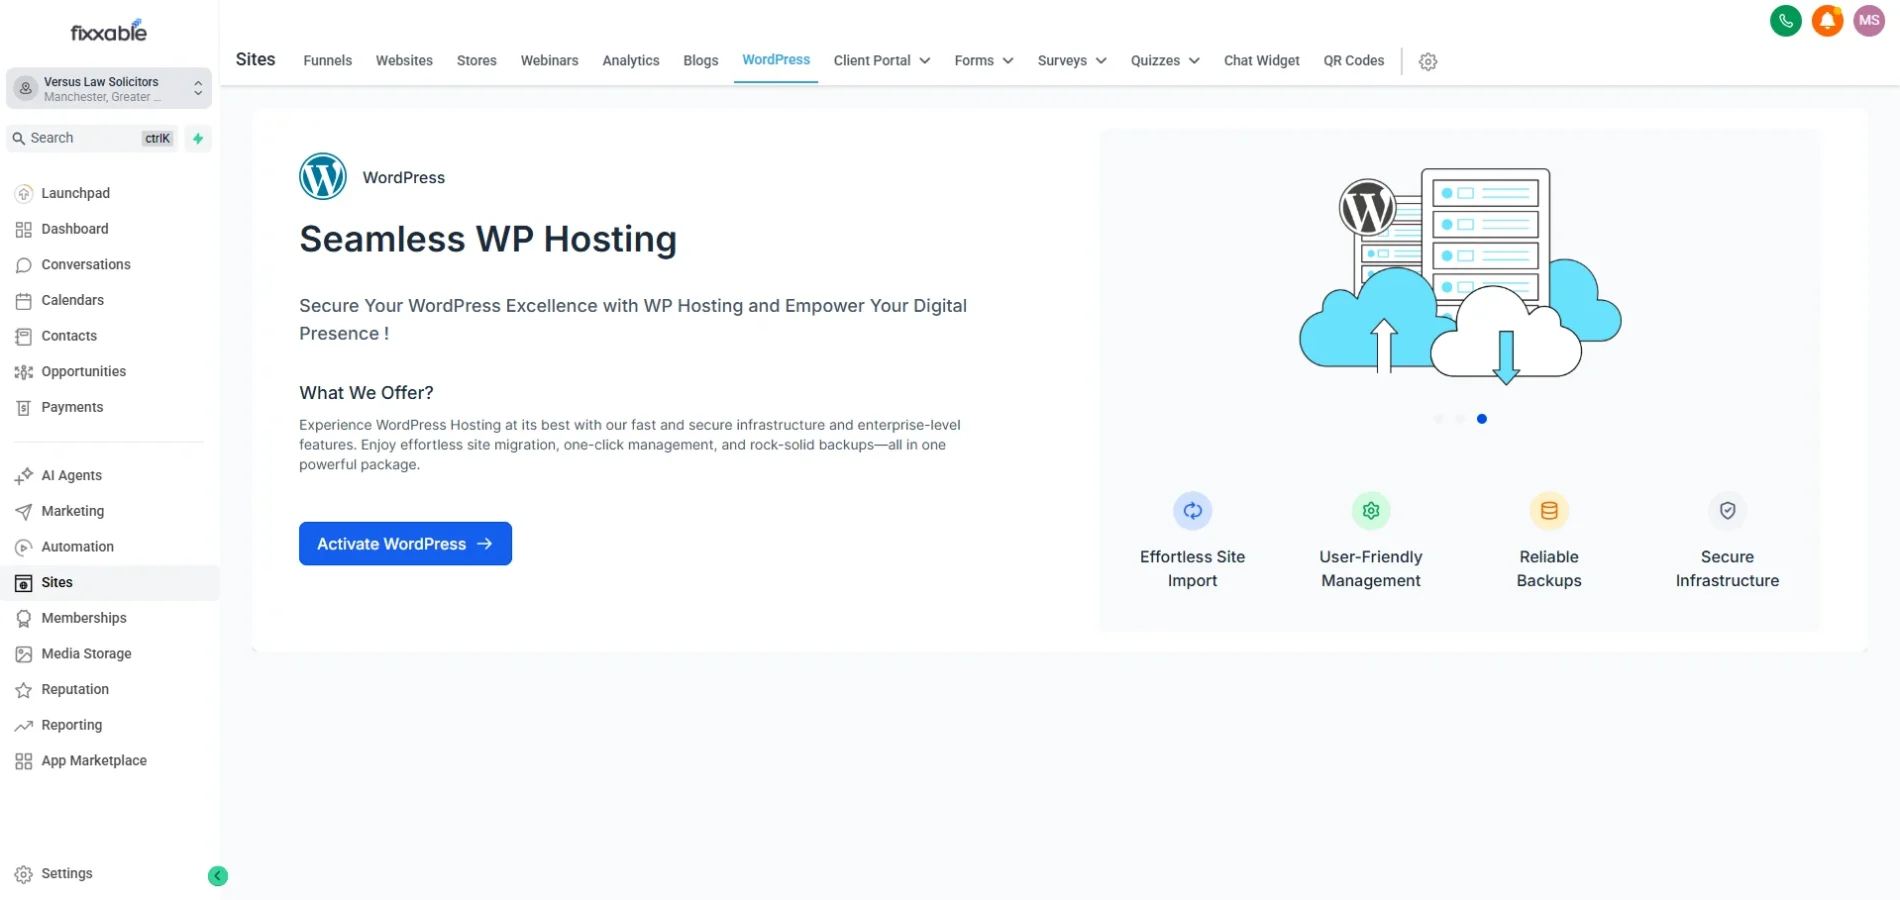
Task: View Opportunities from the sidebar
Action: point(83,371)
